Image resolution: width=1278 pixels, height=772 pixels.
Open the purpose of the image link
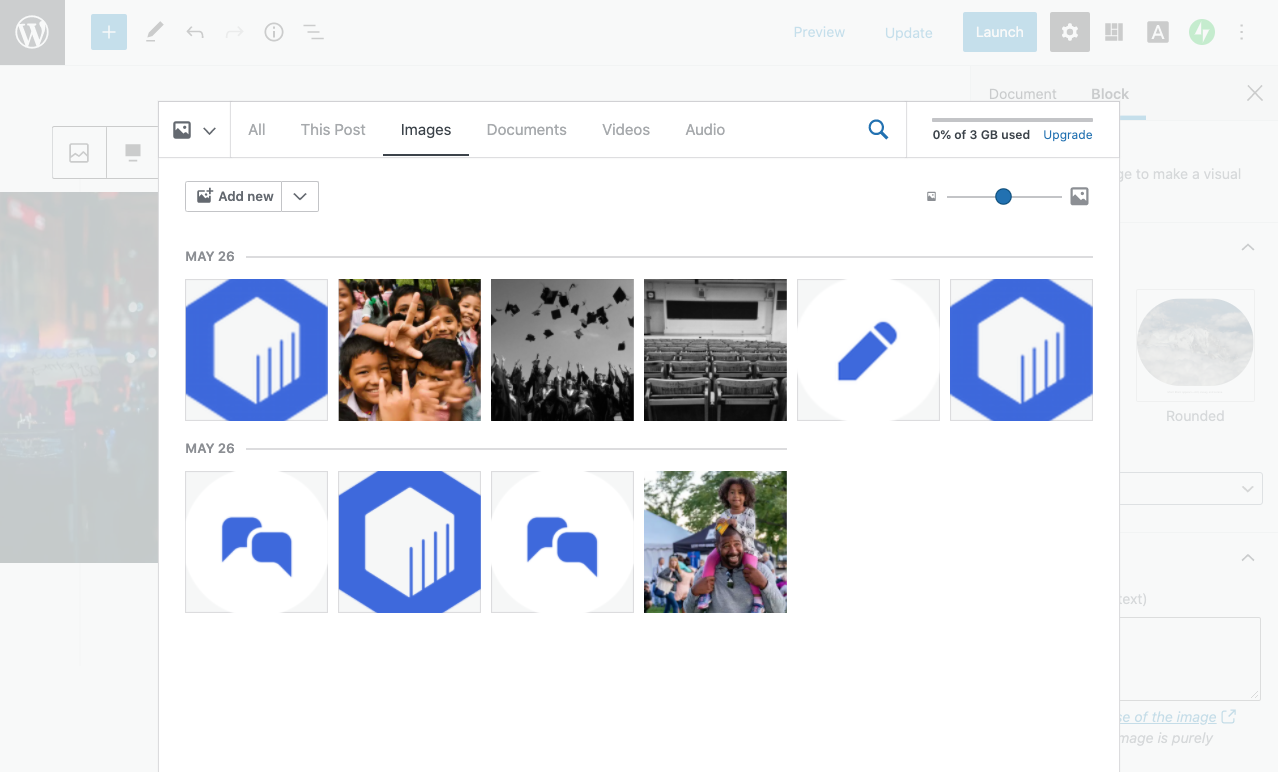1179,717
